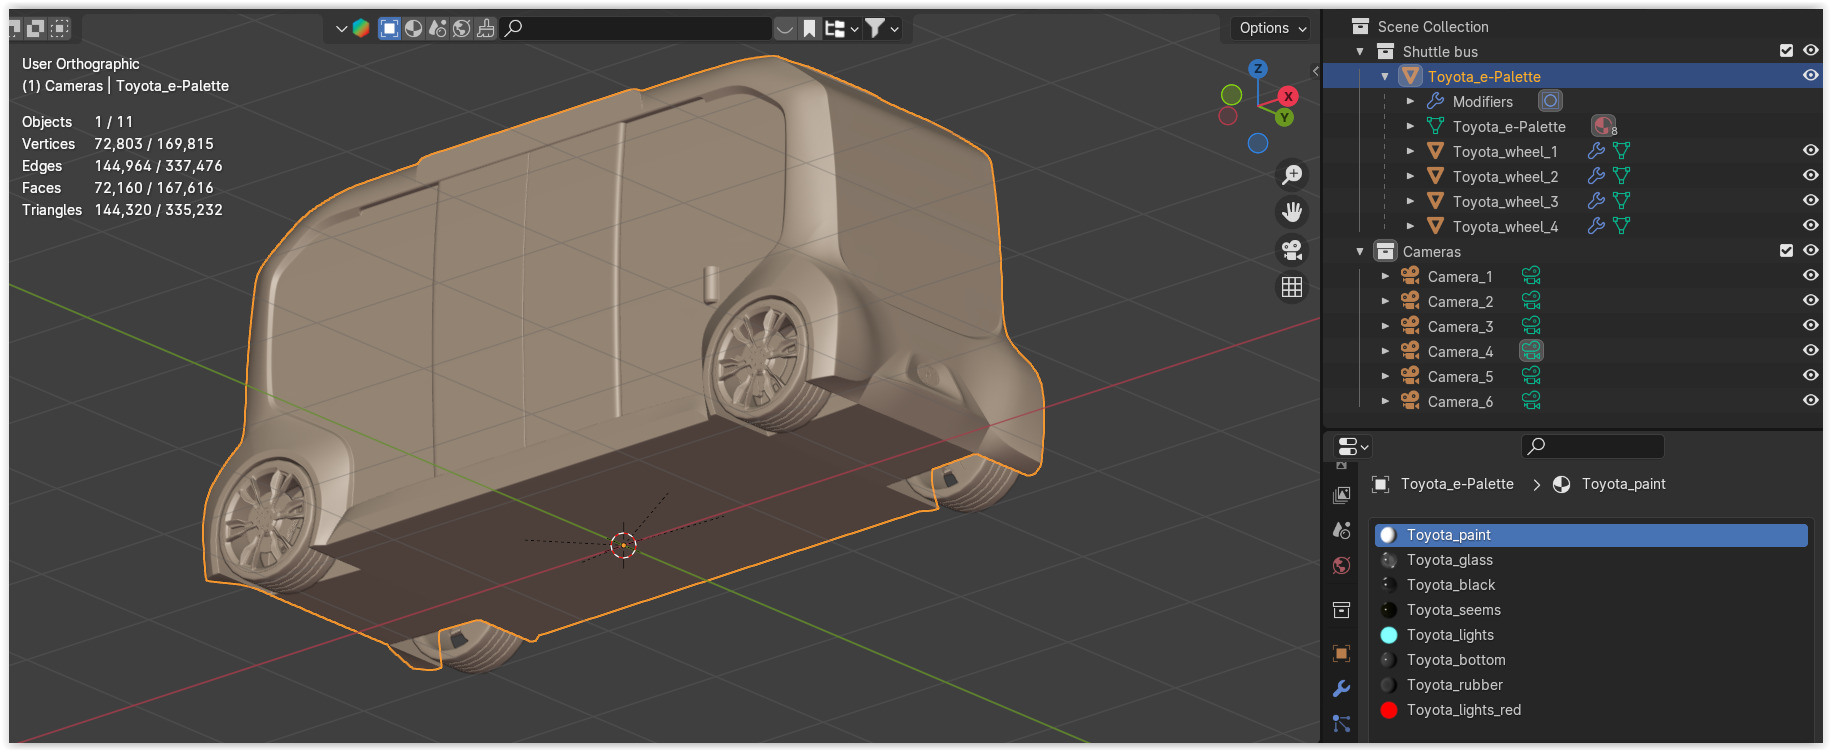
Task: Click the search field in the top header
Action: tap(636, 28)
